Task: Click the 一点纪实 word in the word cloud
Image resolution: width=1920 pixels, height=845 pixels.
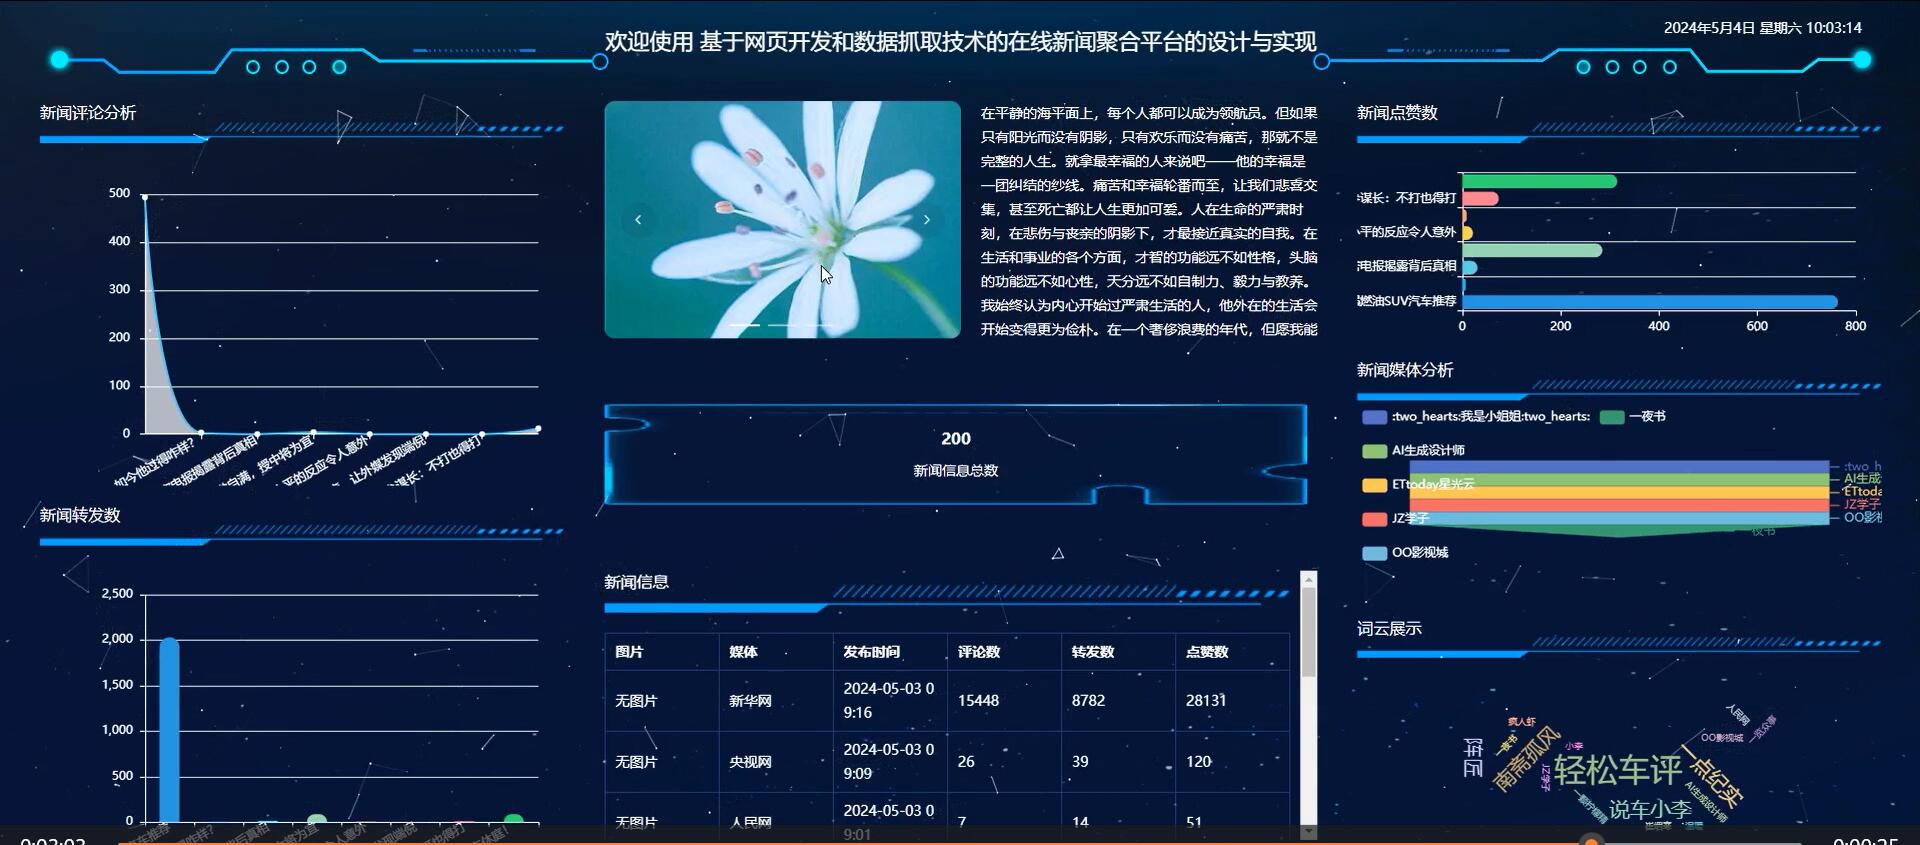Action: (1713, 776)
